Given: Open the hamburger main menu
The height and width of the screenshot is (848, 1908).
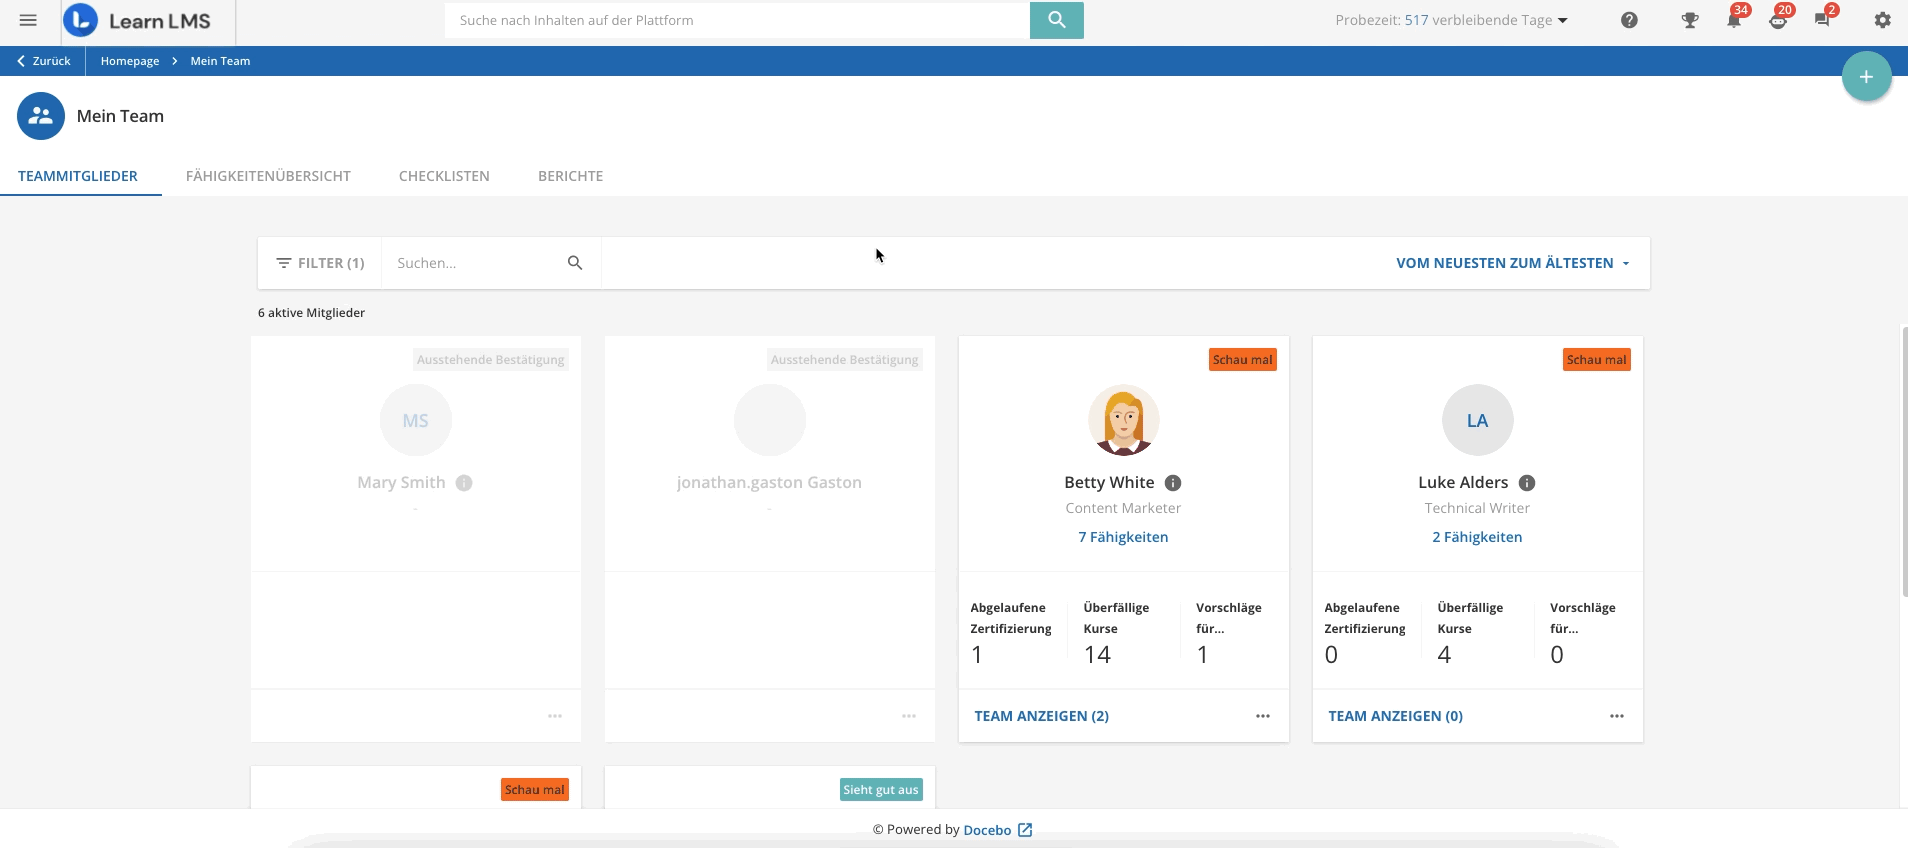Looking at the screenshot, I should point(28,20).
